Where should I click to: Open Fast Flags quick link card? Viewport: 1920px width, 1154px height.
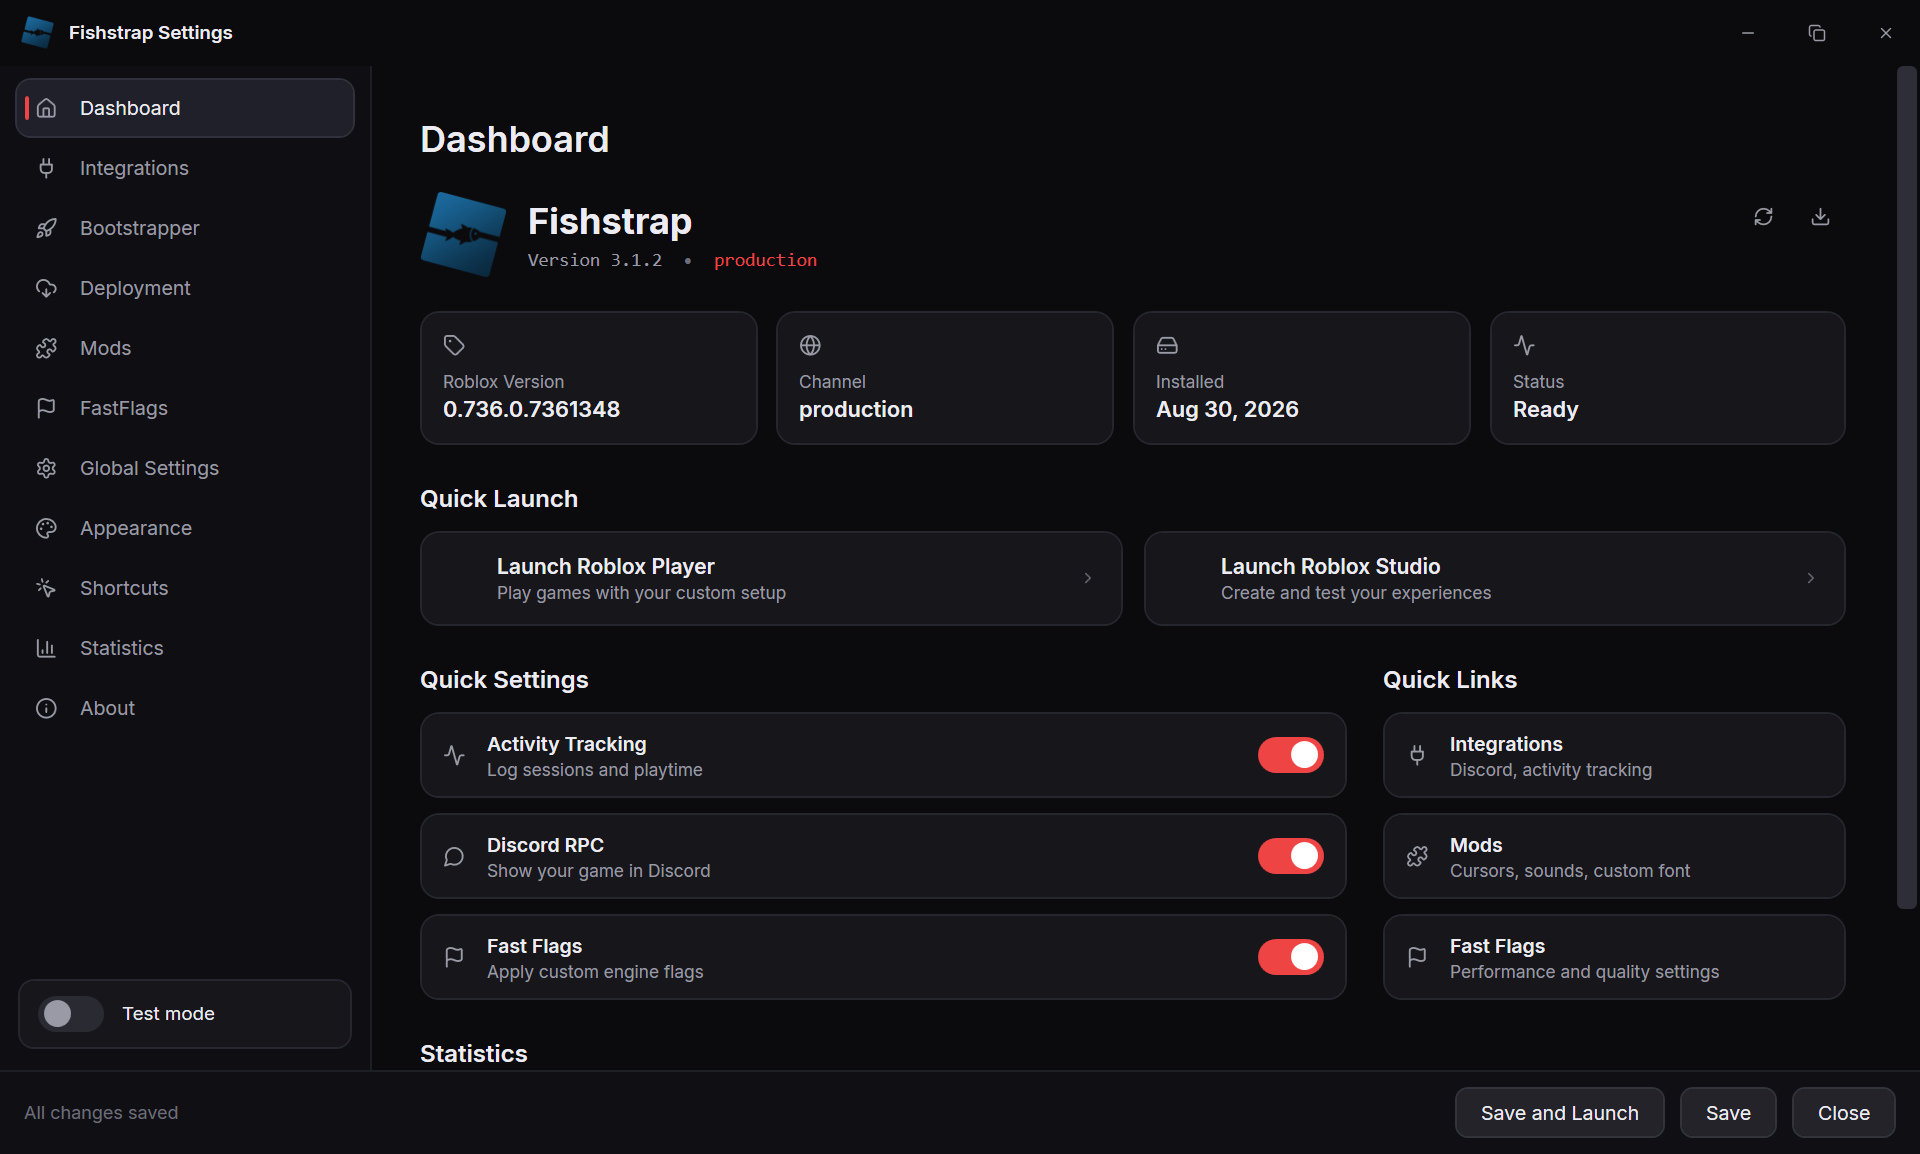coord(1614,957)
